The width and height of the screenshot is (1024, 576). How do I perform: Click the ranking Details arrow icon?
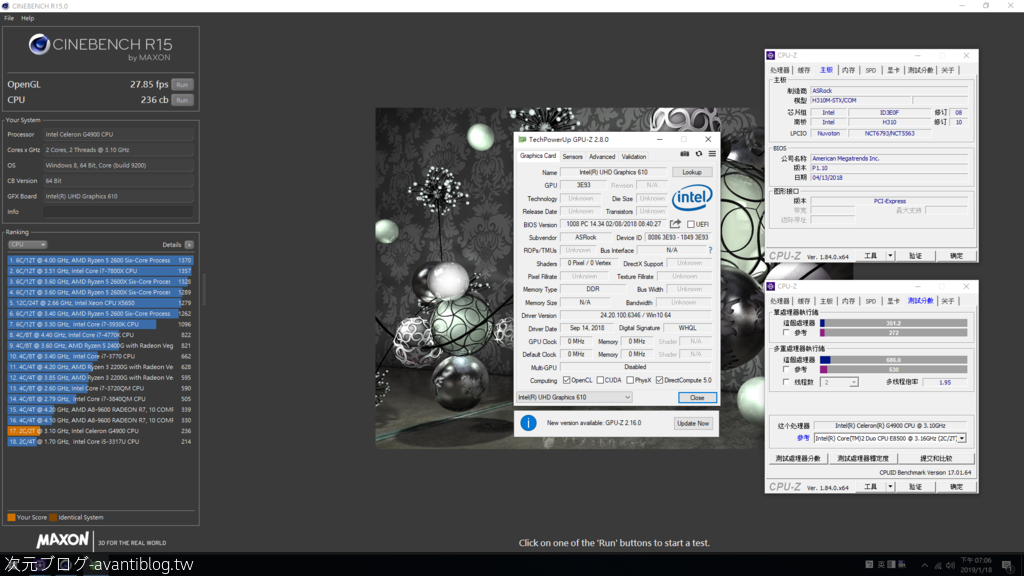click(x=189, y=245)
